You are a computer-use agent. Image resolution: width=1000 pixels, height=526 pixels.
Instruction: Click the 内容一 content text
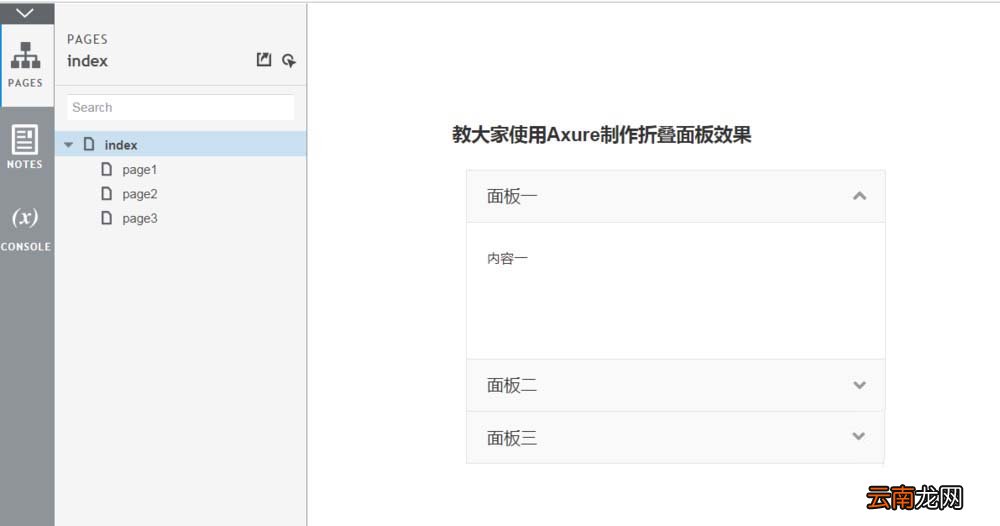coord(508,258)
